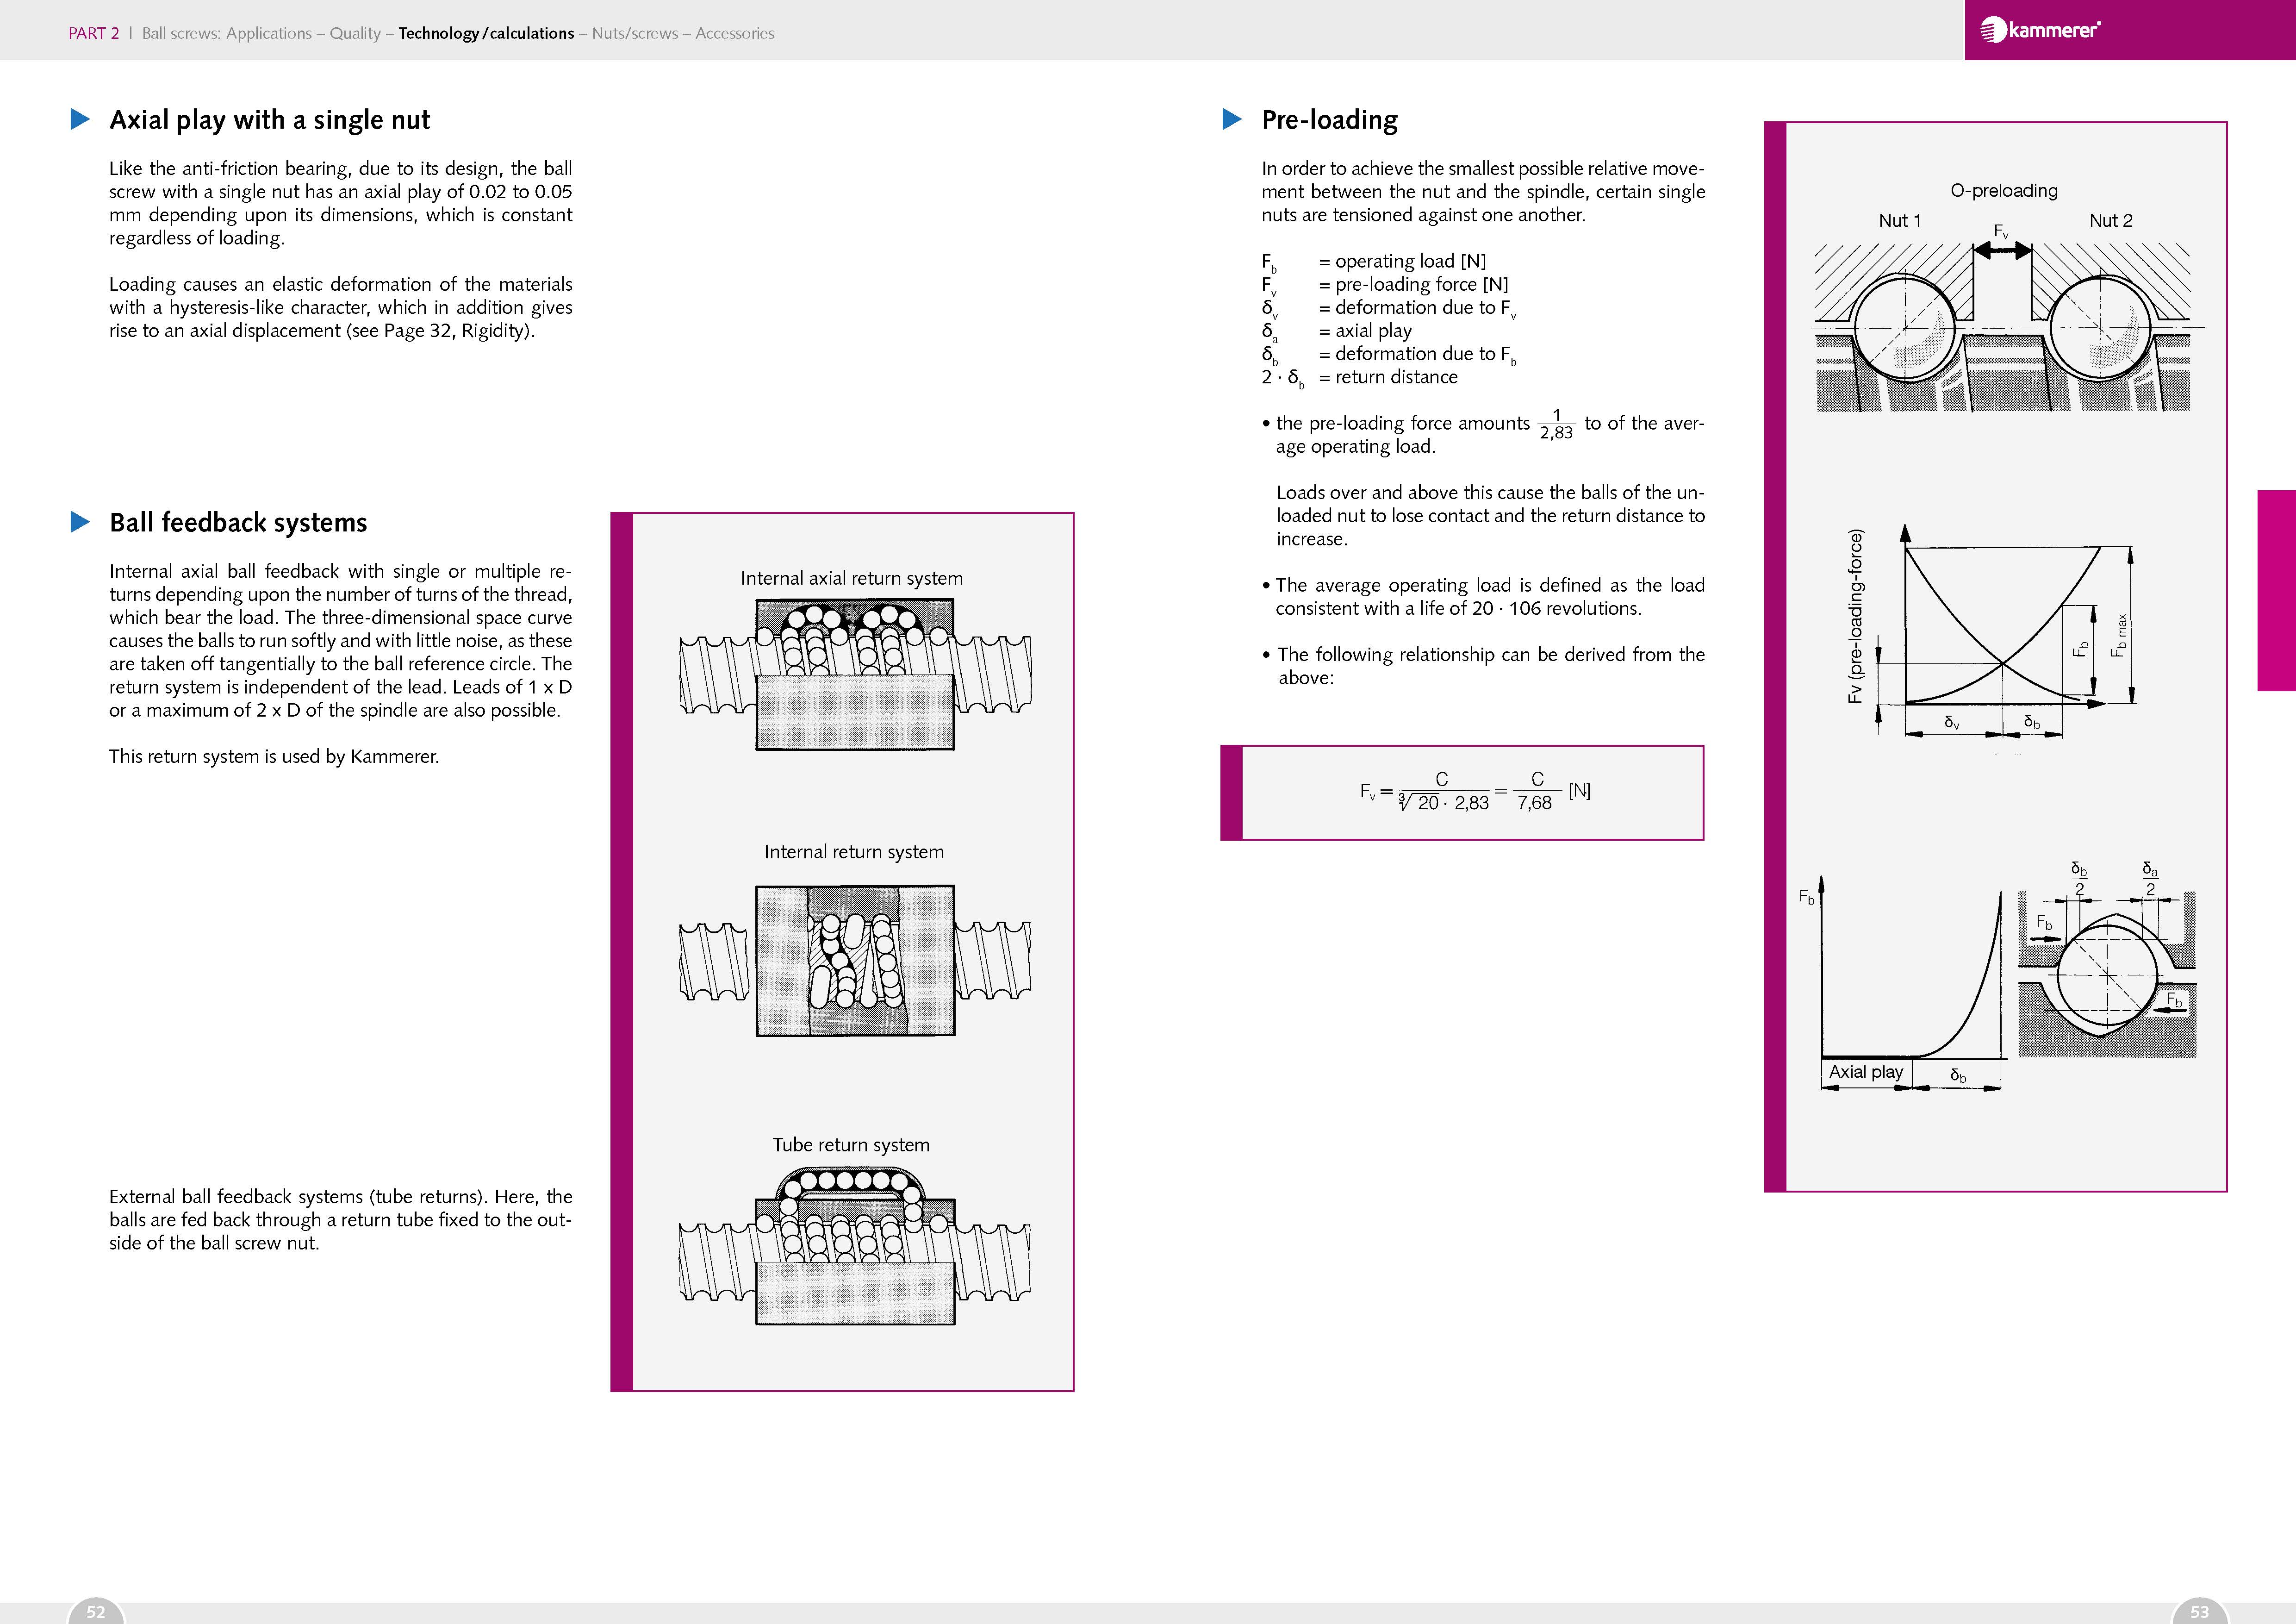Viewport: 2296px width, 1624px height.
Task: Click the Fv formula box
Action: pos(1462,793)
